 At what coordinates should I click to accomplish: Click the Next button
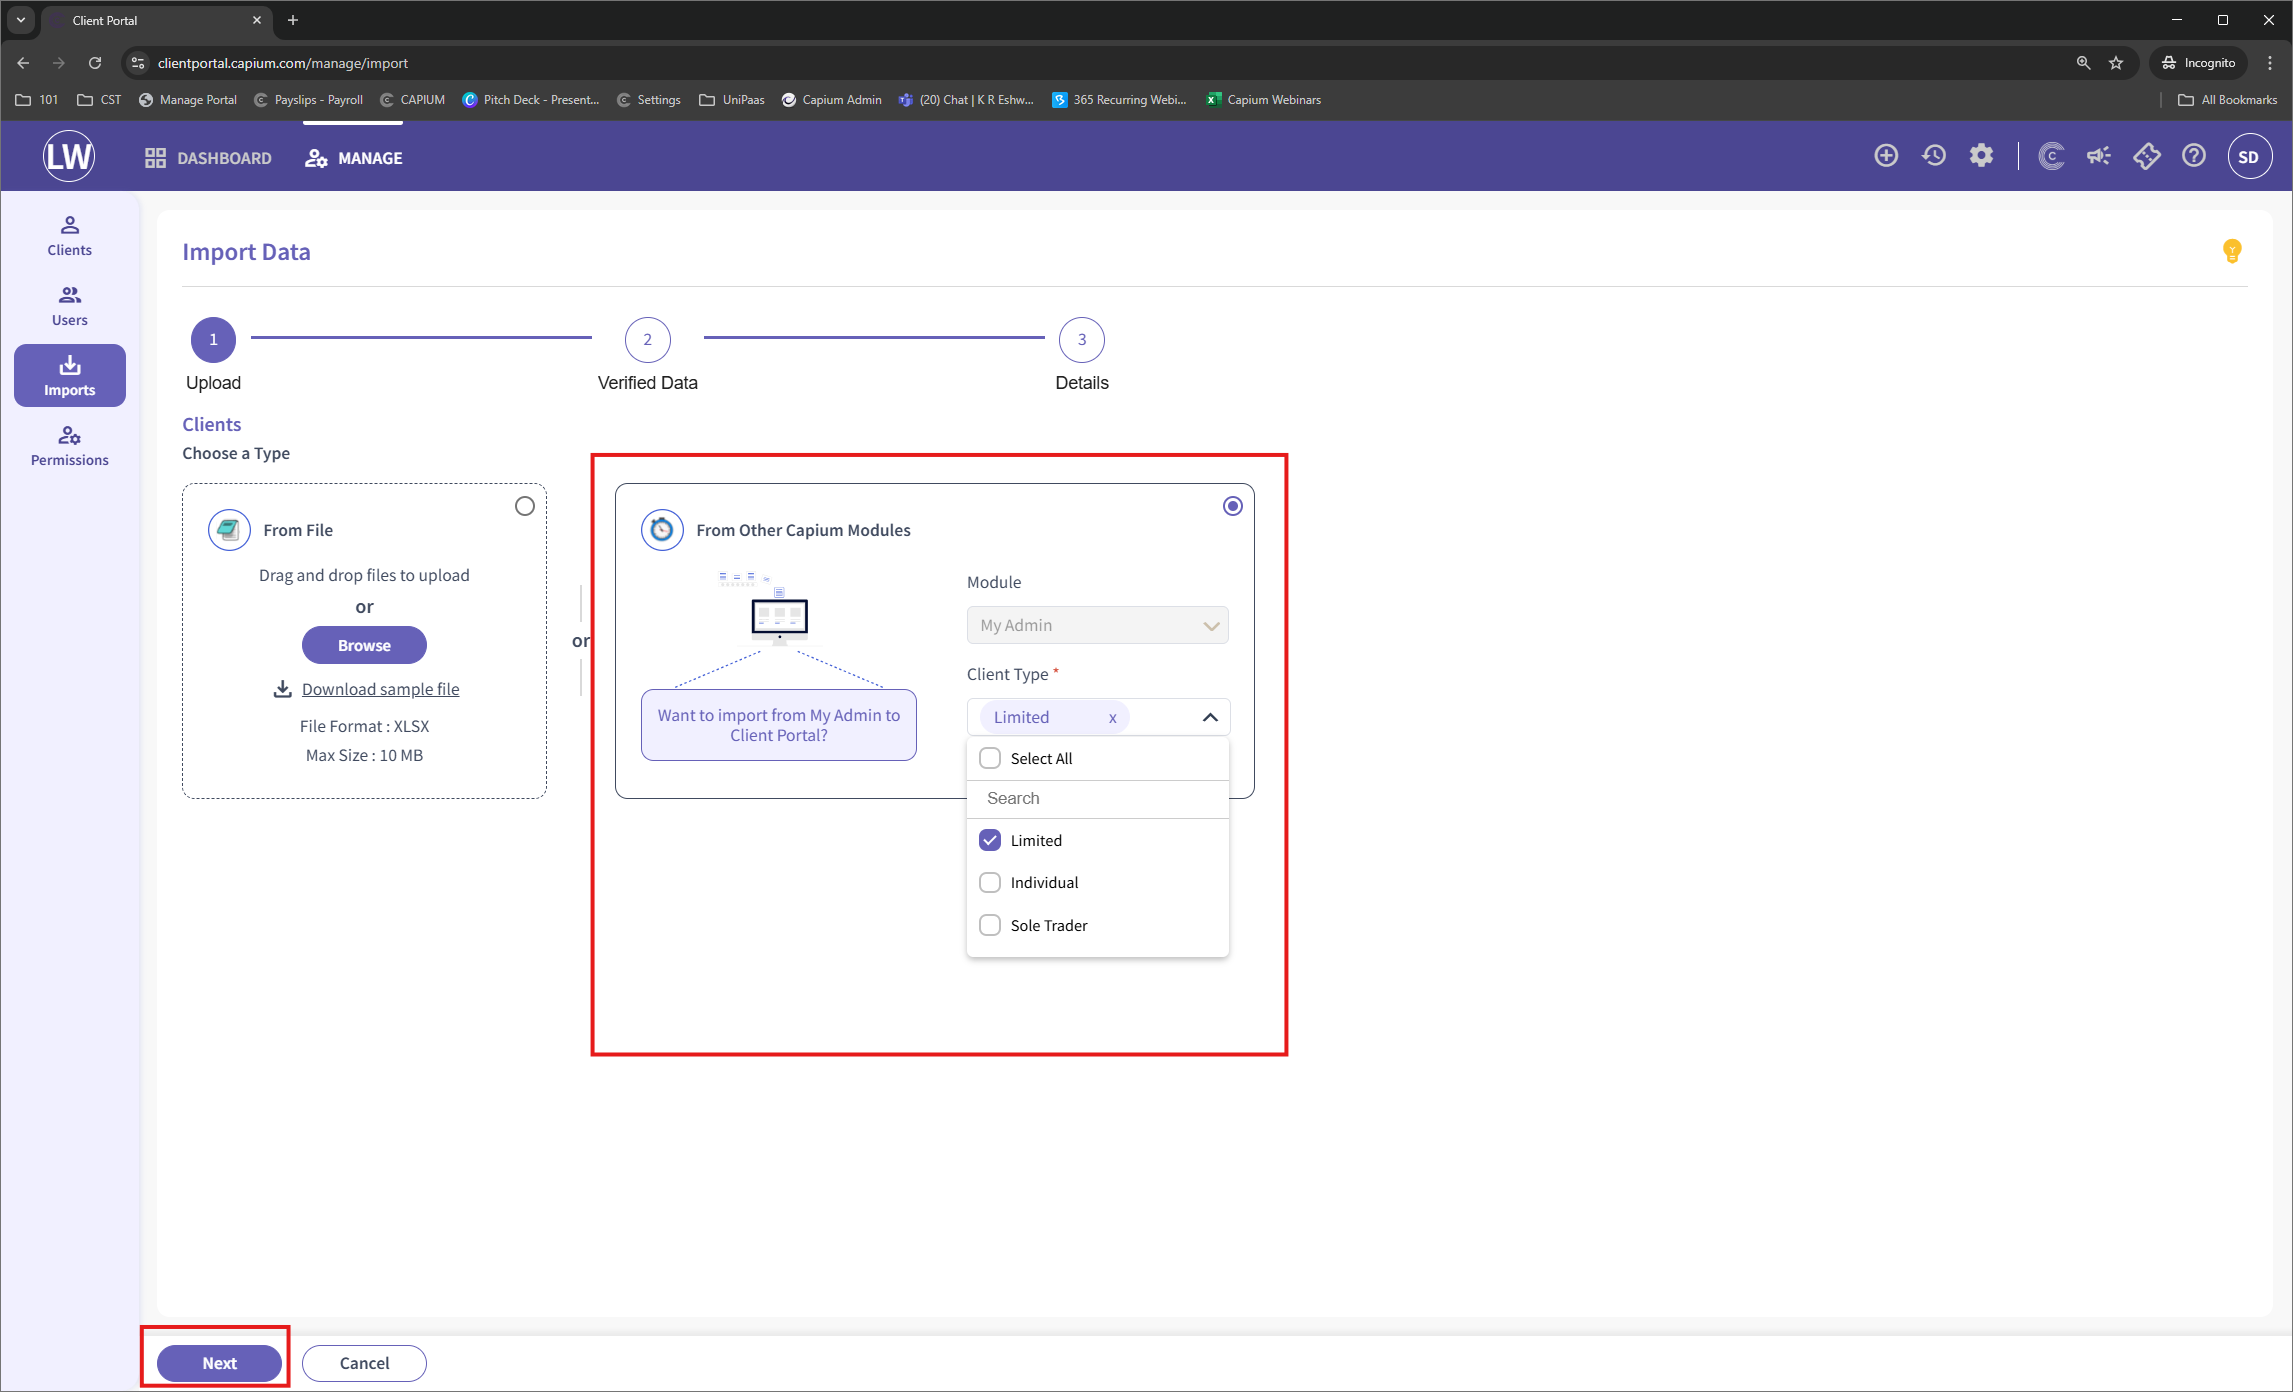pos(219,1363)
